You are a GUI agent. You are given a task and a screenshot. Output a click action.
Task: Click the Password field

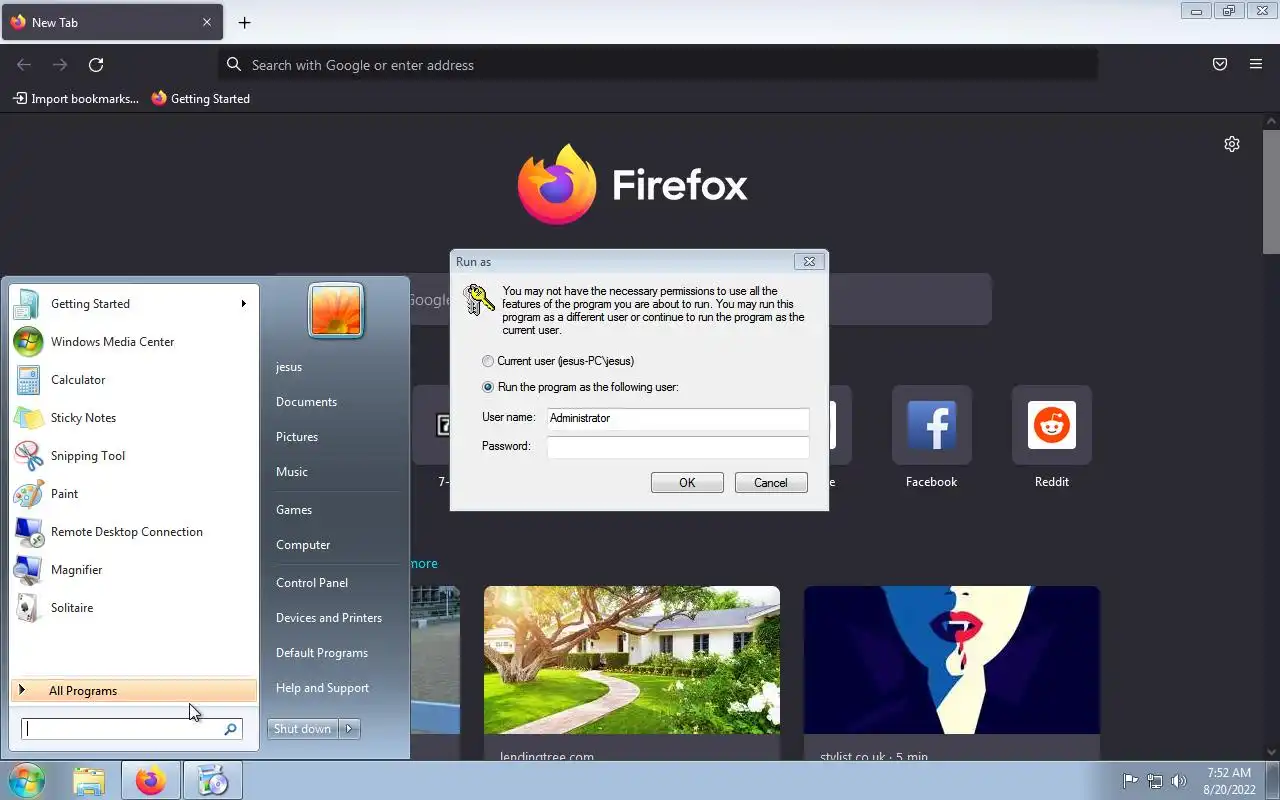pyautogui.click(x=678, y=447)
